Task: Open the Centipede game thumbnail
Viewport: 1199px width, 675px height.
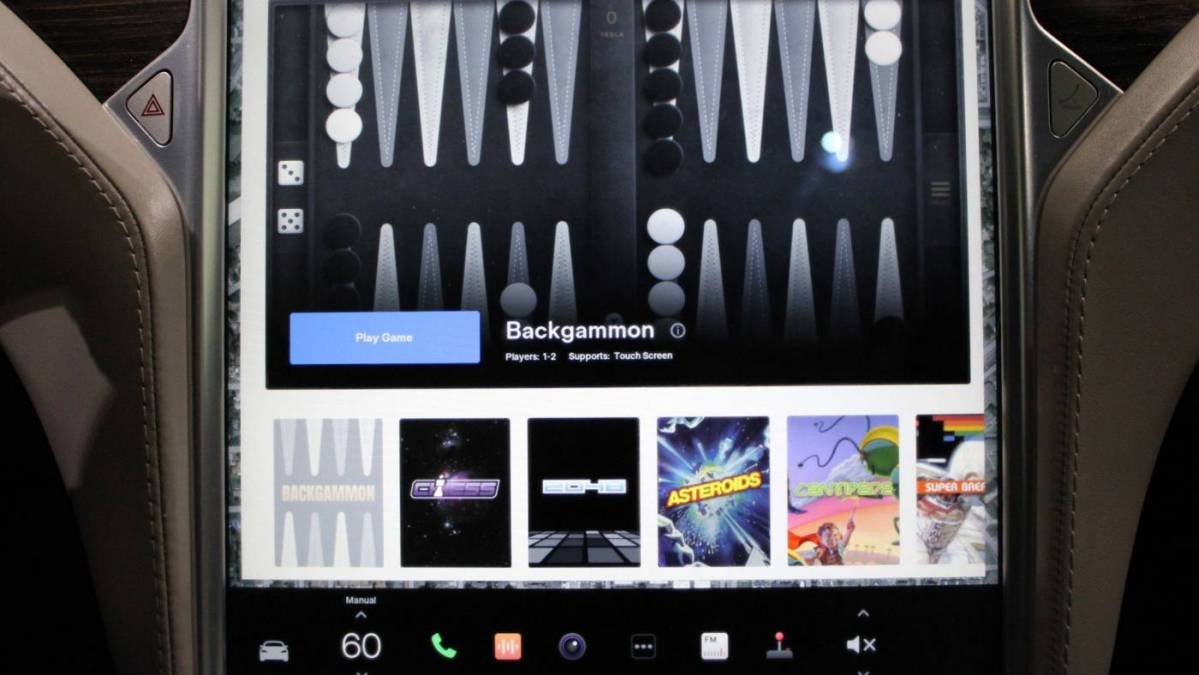Action: [x=843, y=490]
